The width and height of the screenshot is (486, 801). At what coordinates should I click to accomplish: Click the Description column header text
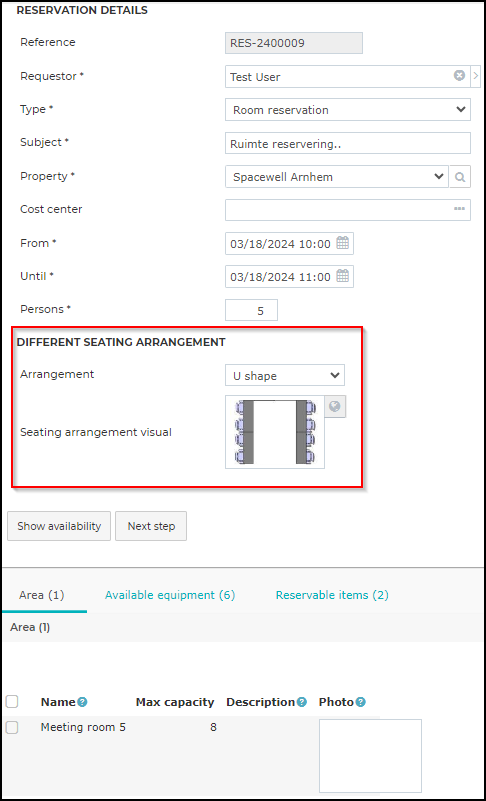pos(261,702)
